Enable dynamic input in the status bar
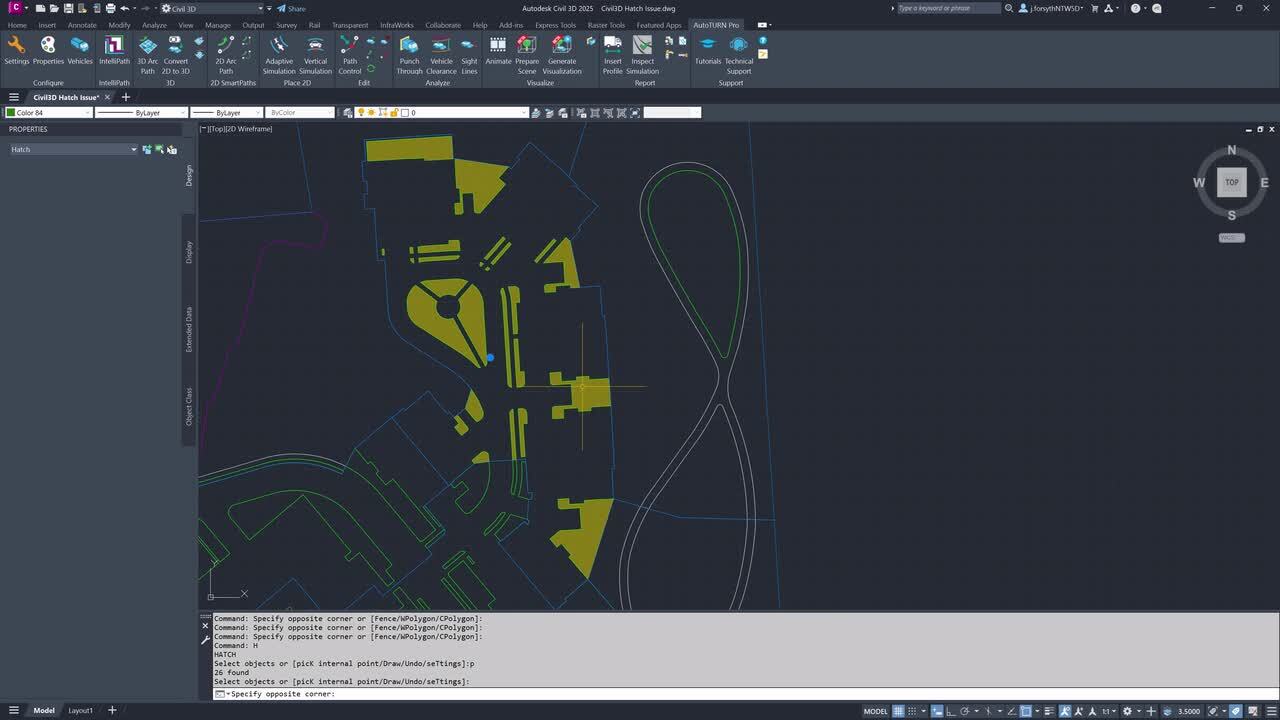The width and height of the screenshot is (1280, 720). [x=936, y=710]
